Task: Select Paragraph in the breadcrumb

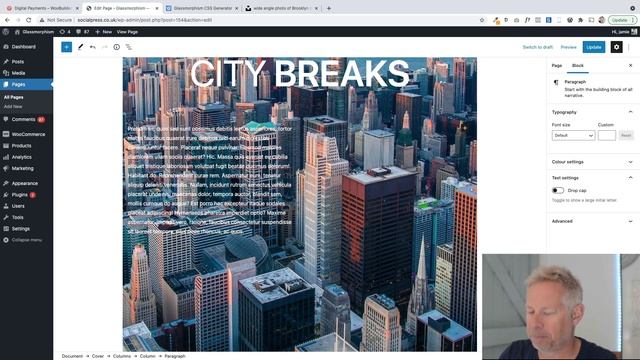Action: [175, 356]
